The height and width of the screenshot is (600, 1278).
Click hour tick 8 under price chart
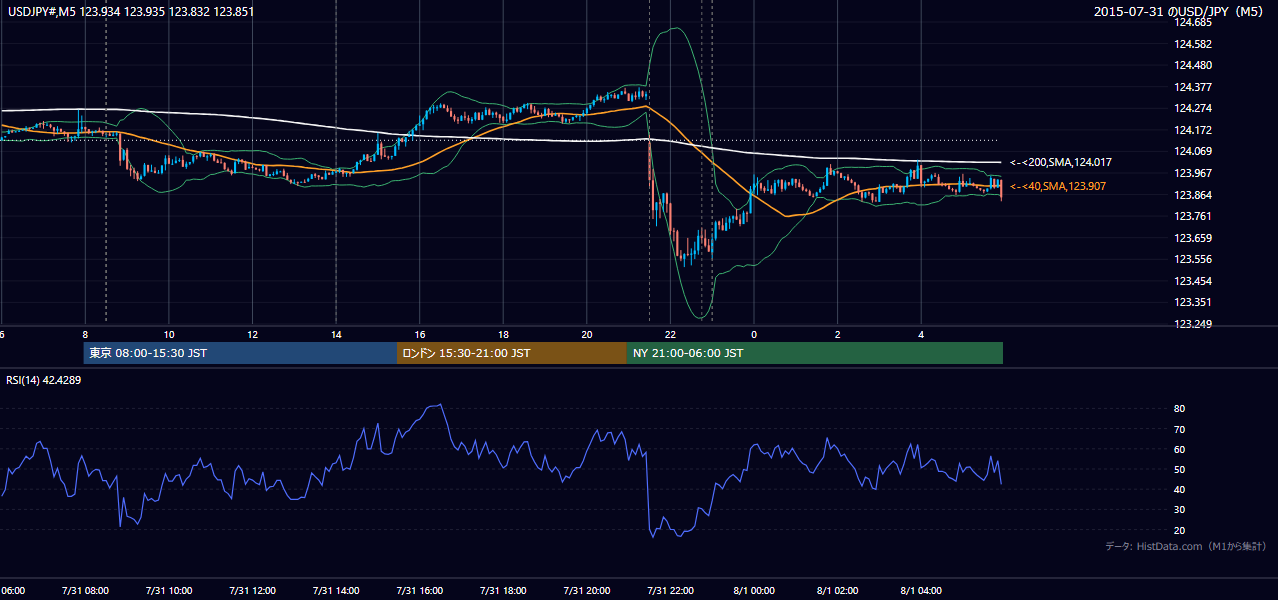click(85, 334)
